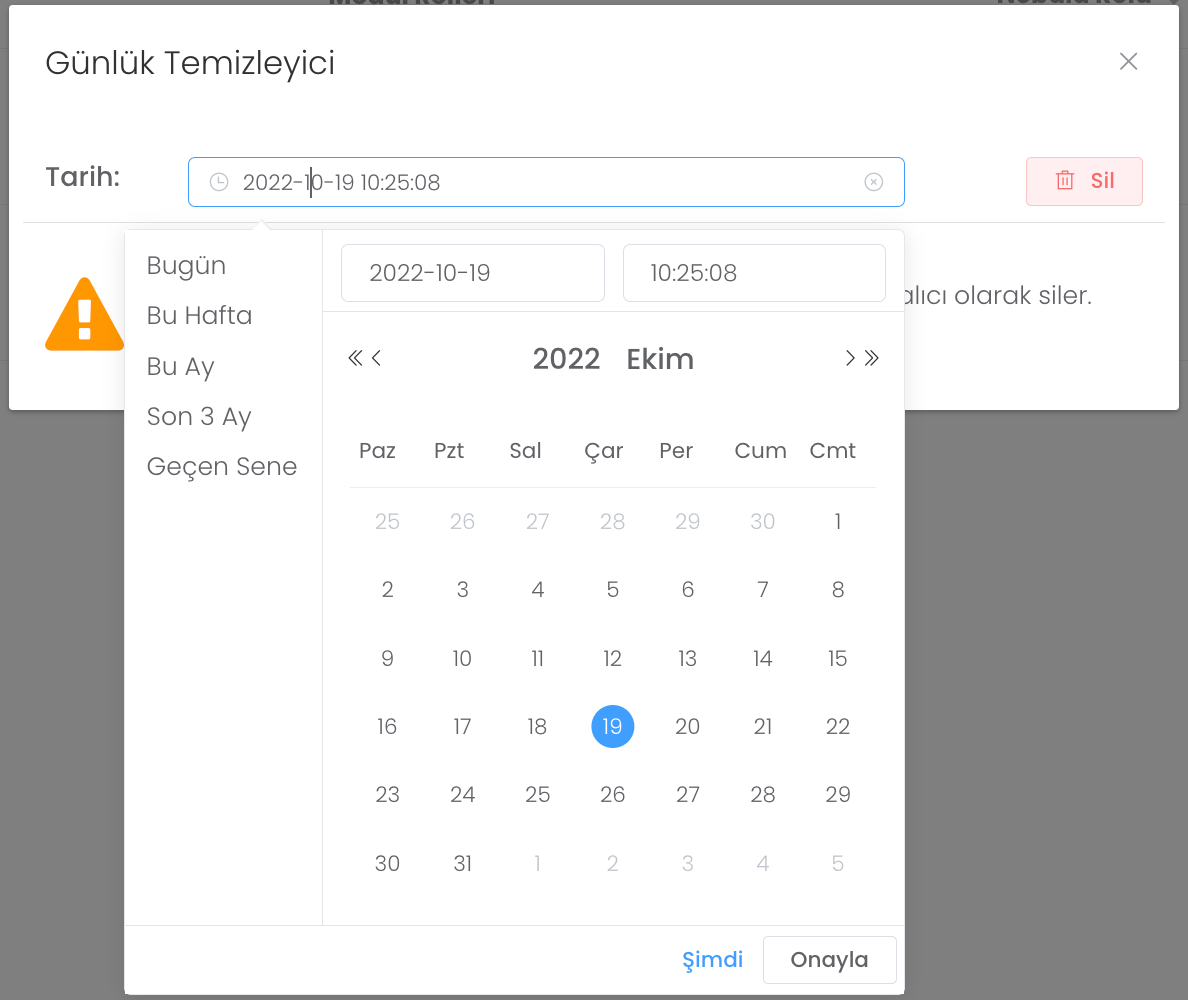Select day 26 in the calendar

[612, 795]
